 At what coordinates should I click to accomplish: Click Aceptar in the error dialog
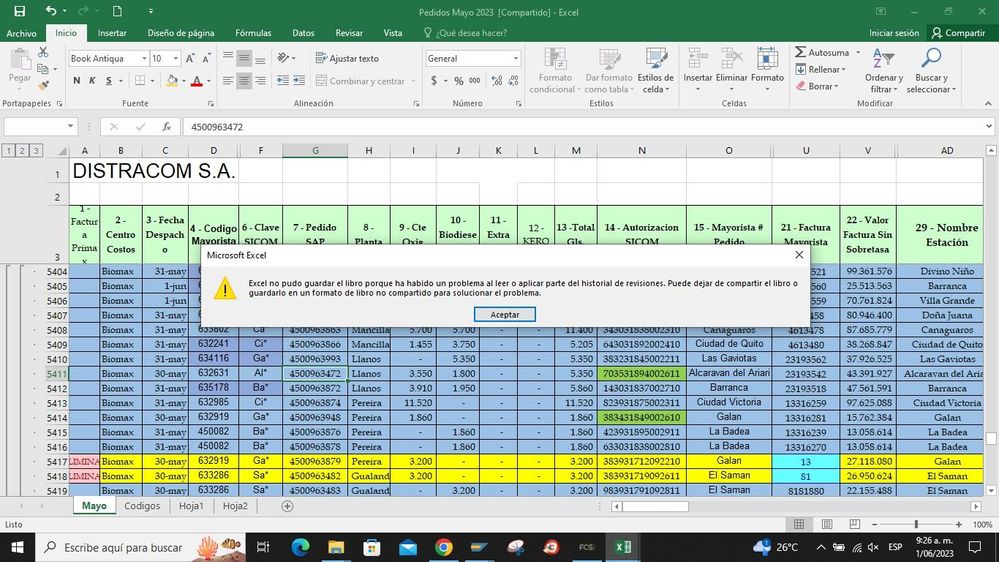(x=505, y=314)
